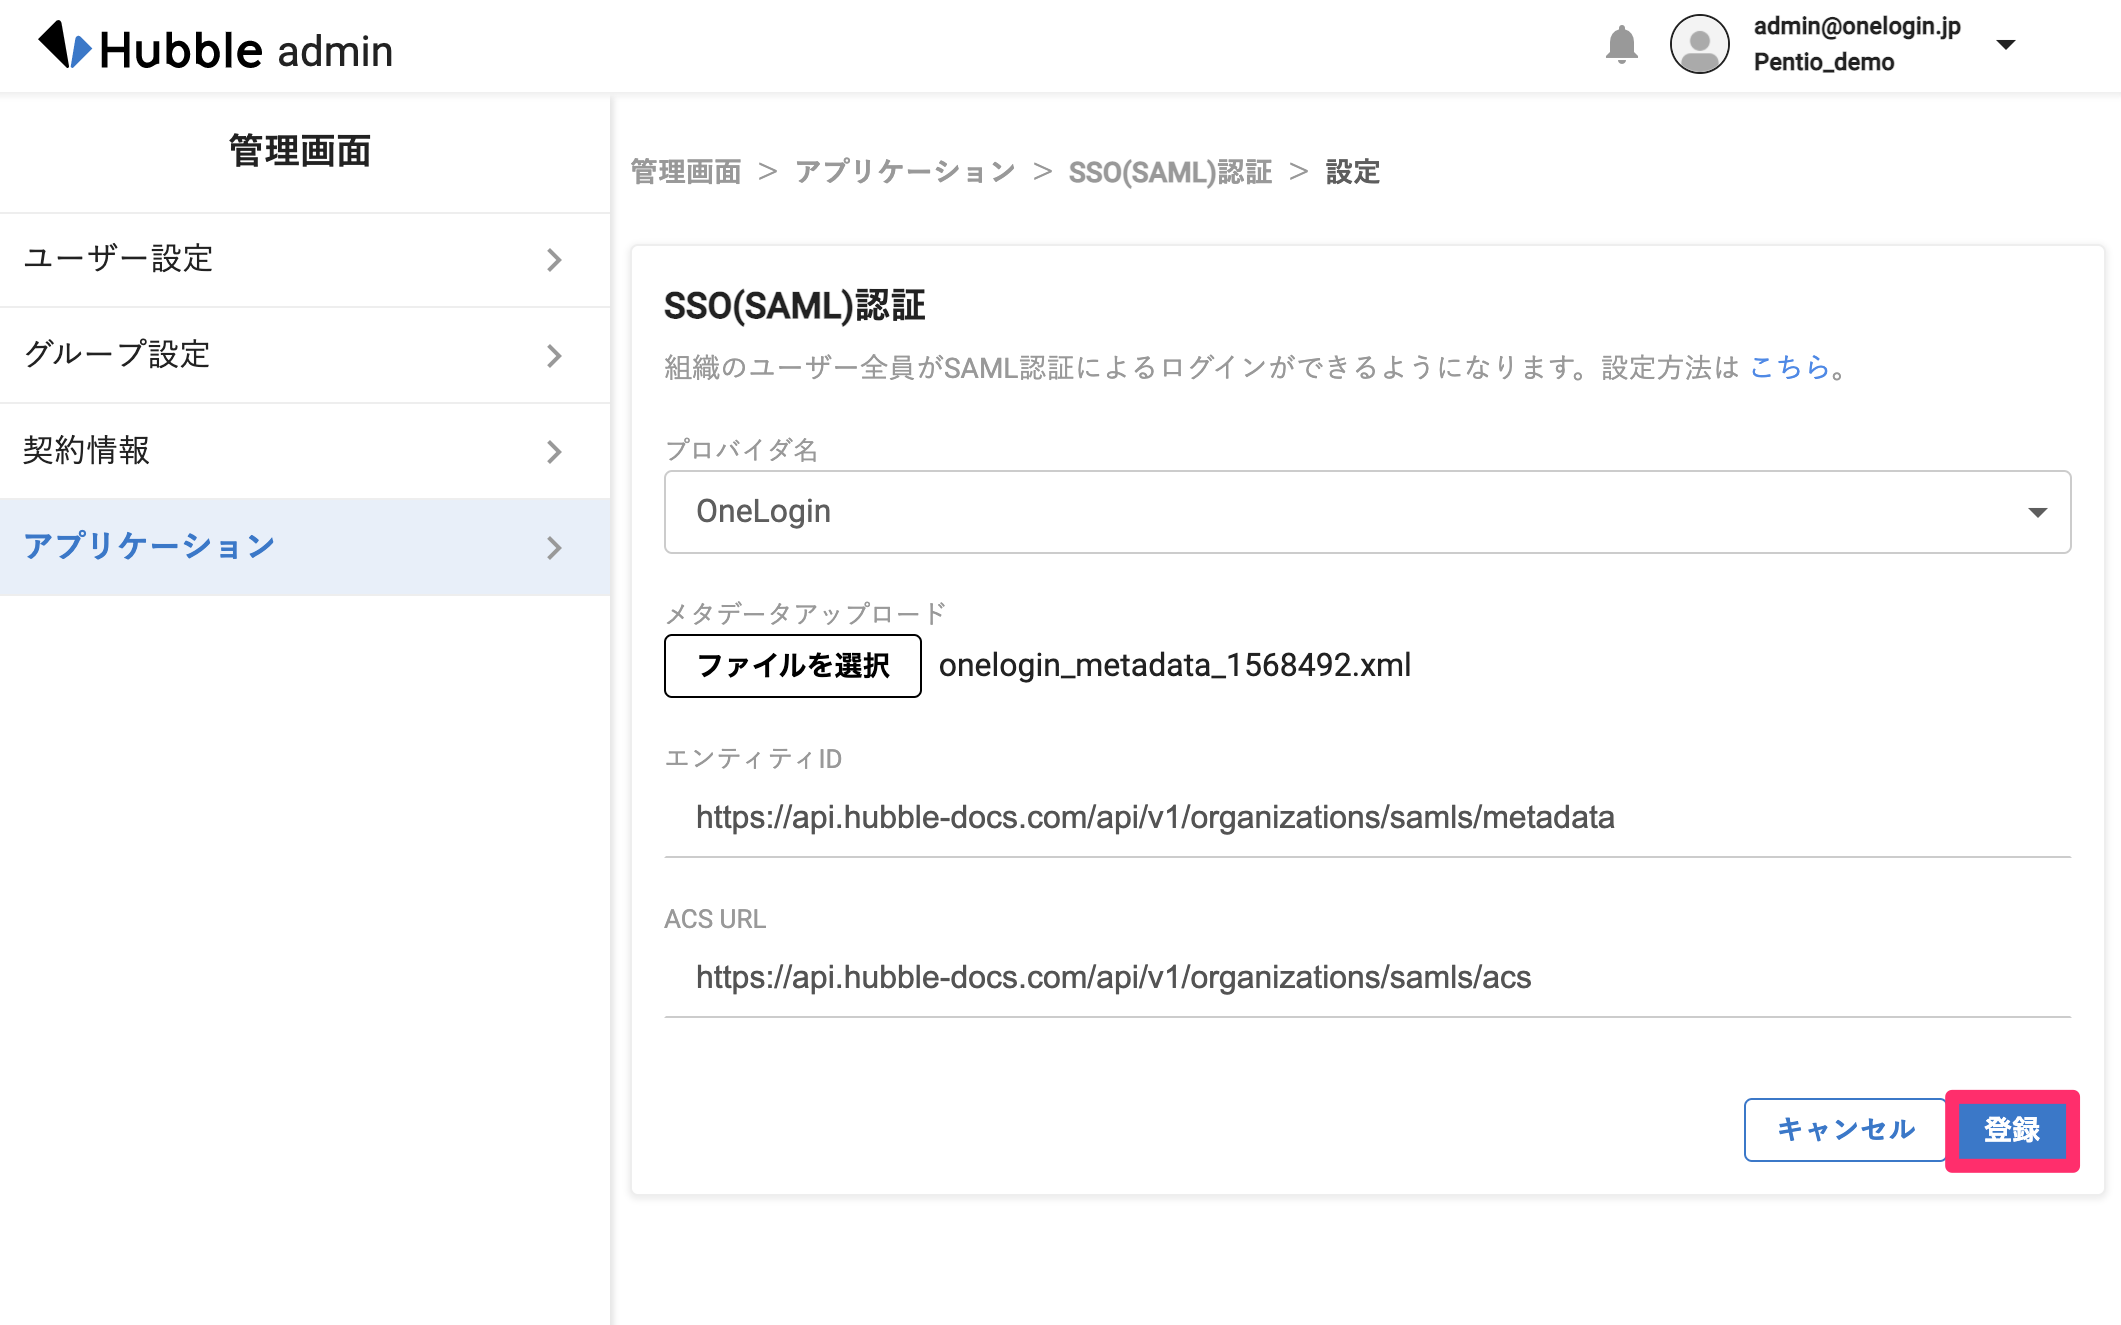
Task: Expand the ユーザー設定 chevron
Action: (554, 260)
